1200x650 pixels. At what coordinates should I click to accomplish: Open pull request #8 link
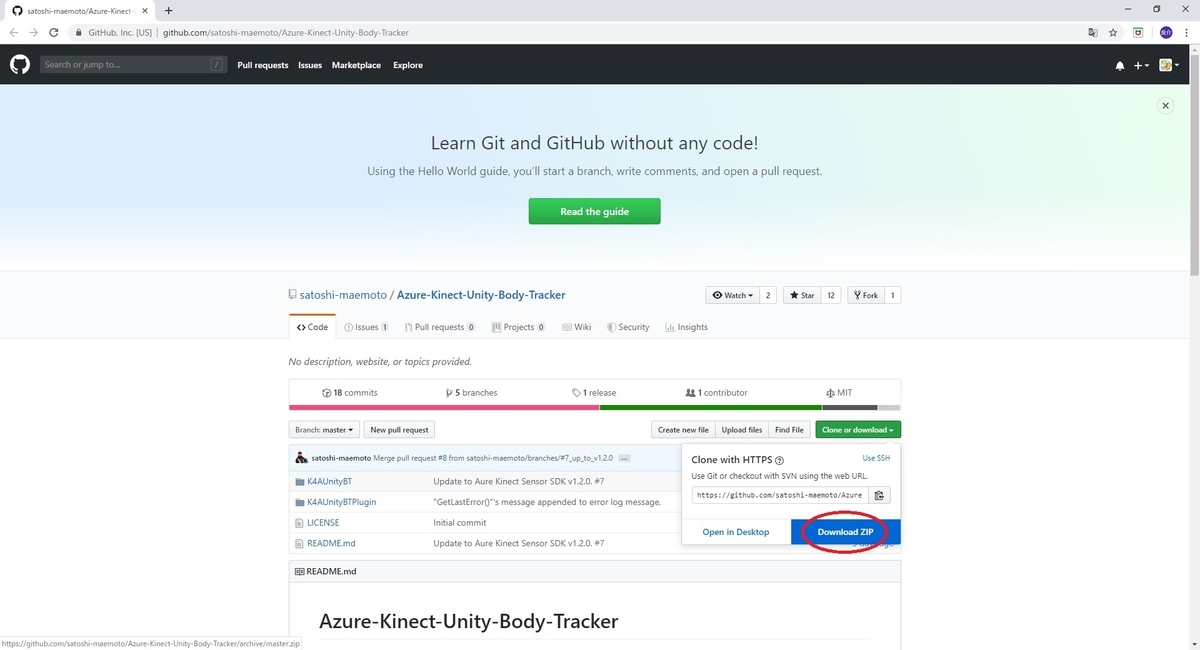442,458
